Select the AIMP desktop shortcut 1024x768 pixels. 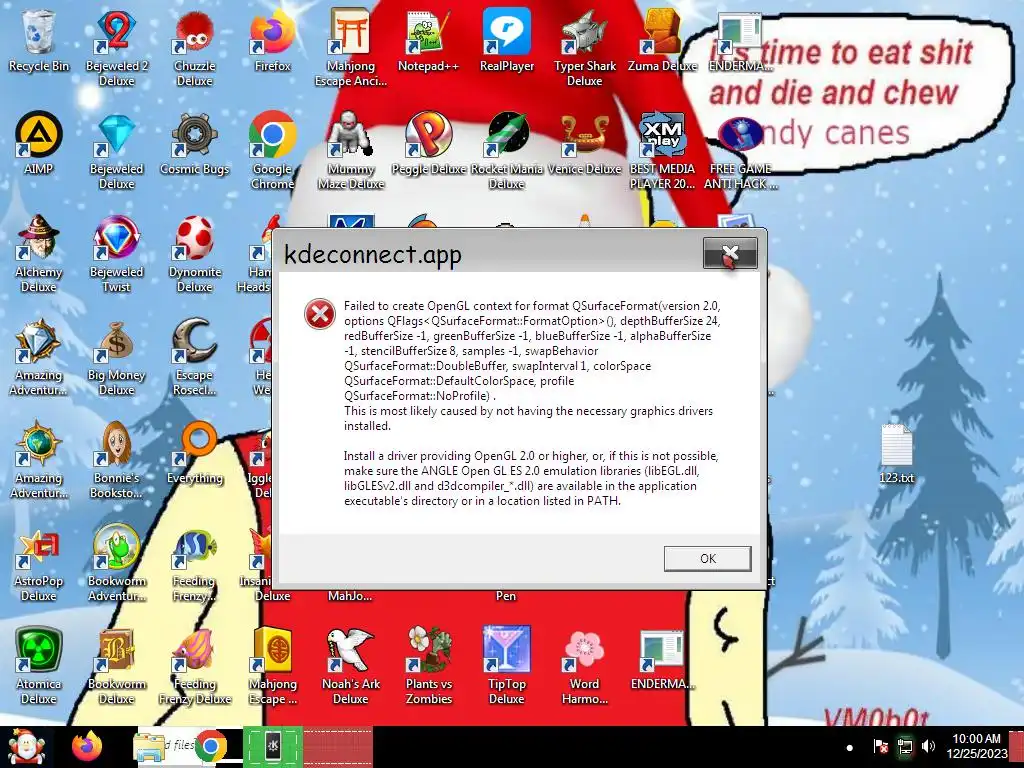39,143
